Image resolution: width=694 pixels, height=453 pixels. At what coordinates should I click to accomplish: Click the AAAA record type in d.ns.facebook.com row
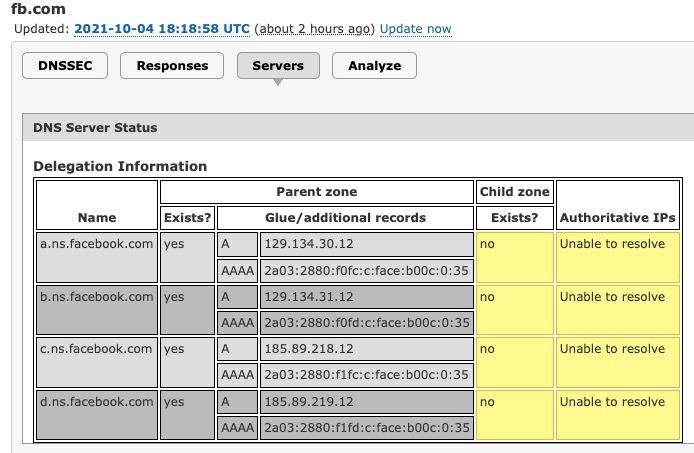237,428
